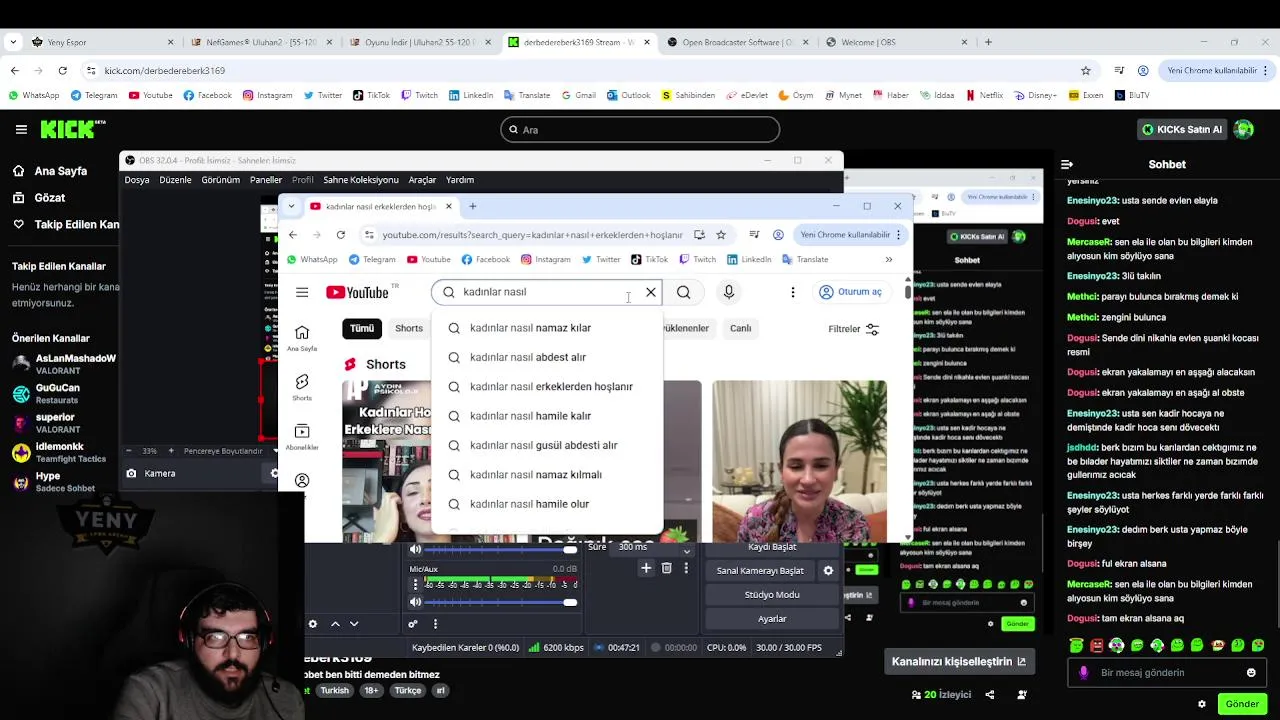Click the share icon next to 20 İzleyici

(x=990, y=694)
